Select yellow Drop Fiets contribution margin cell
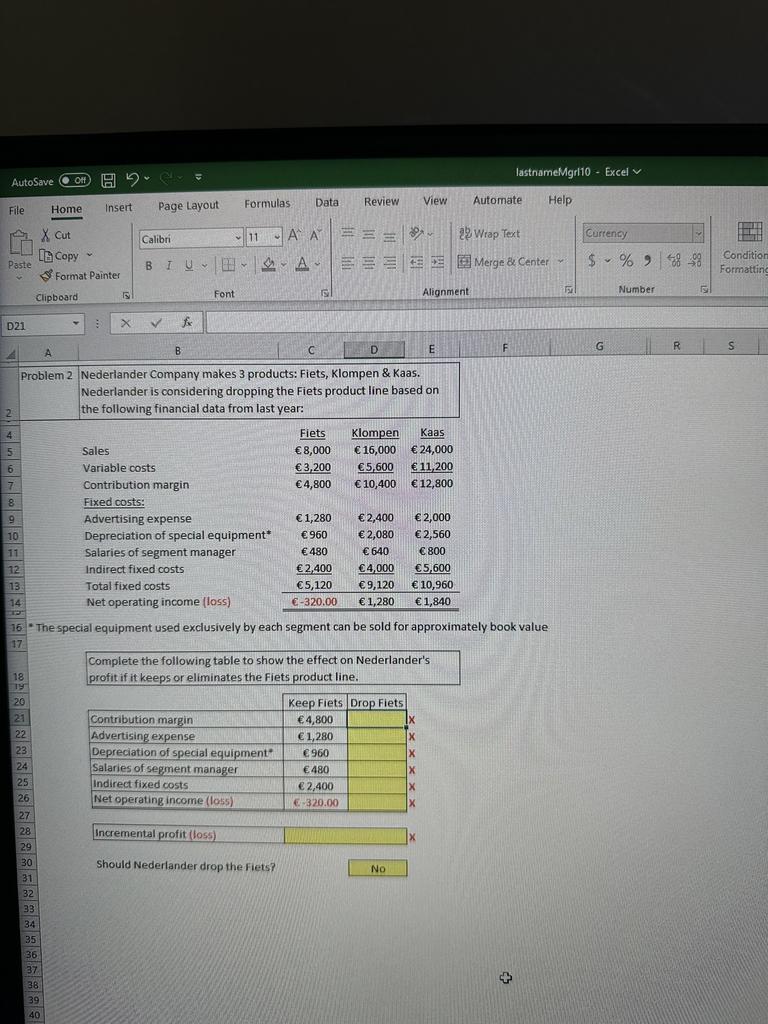The height and width of the screenshot is (1024, 768). [x=377, y=719]
